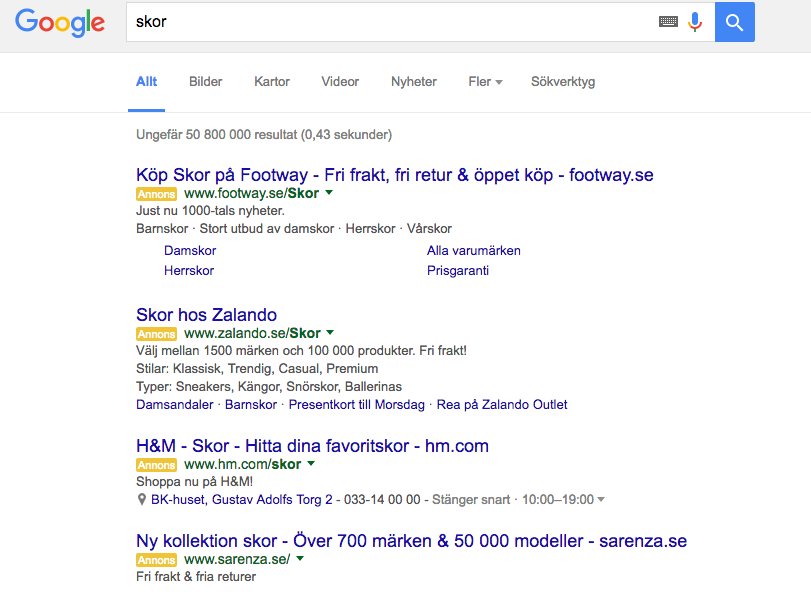This screenshot has height=596, width=811.
Task: Open the Alla varumärken sitelink
Action: coord(474,250)
